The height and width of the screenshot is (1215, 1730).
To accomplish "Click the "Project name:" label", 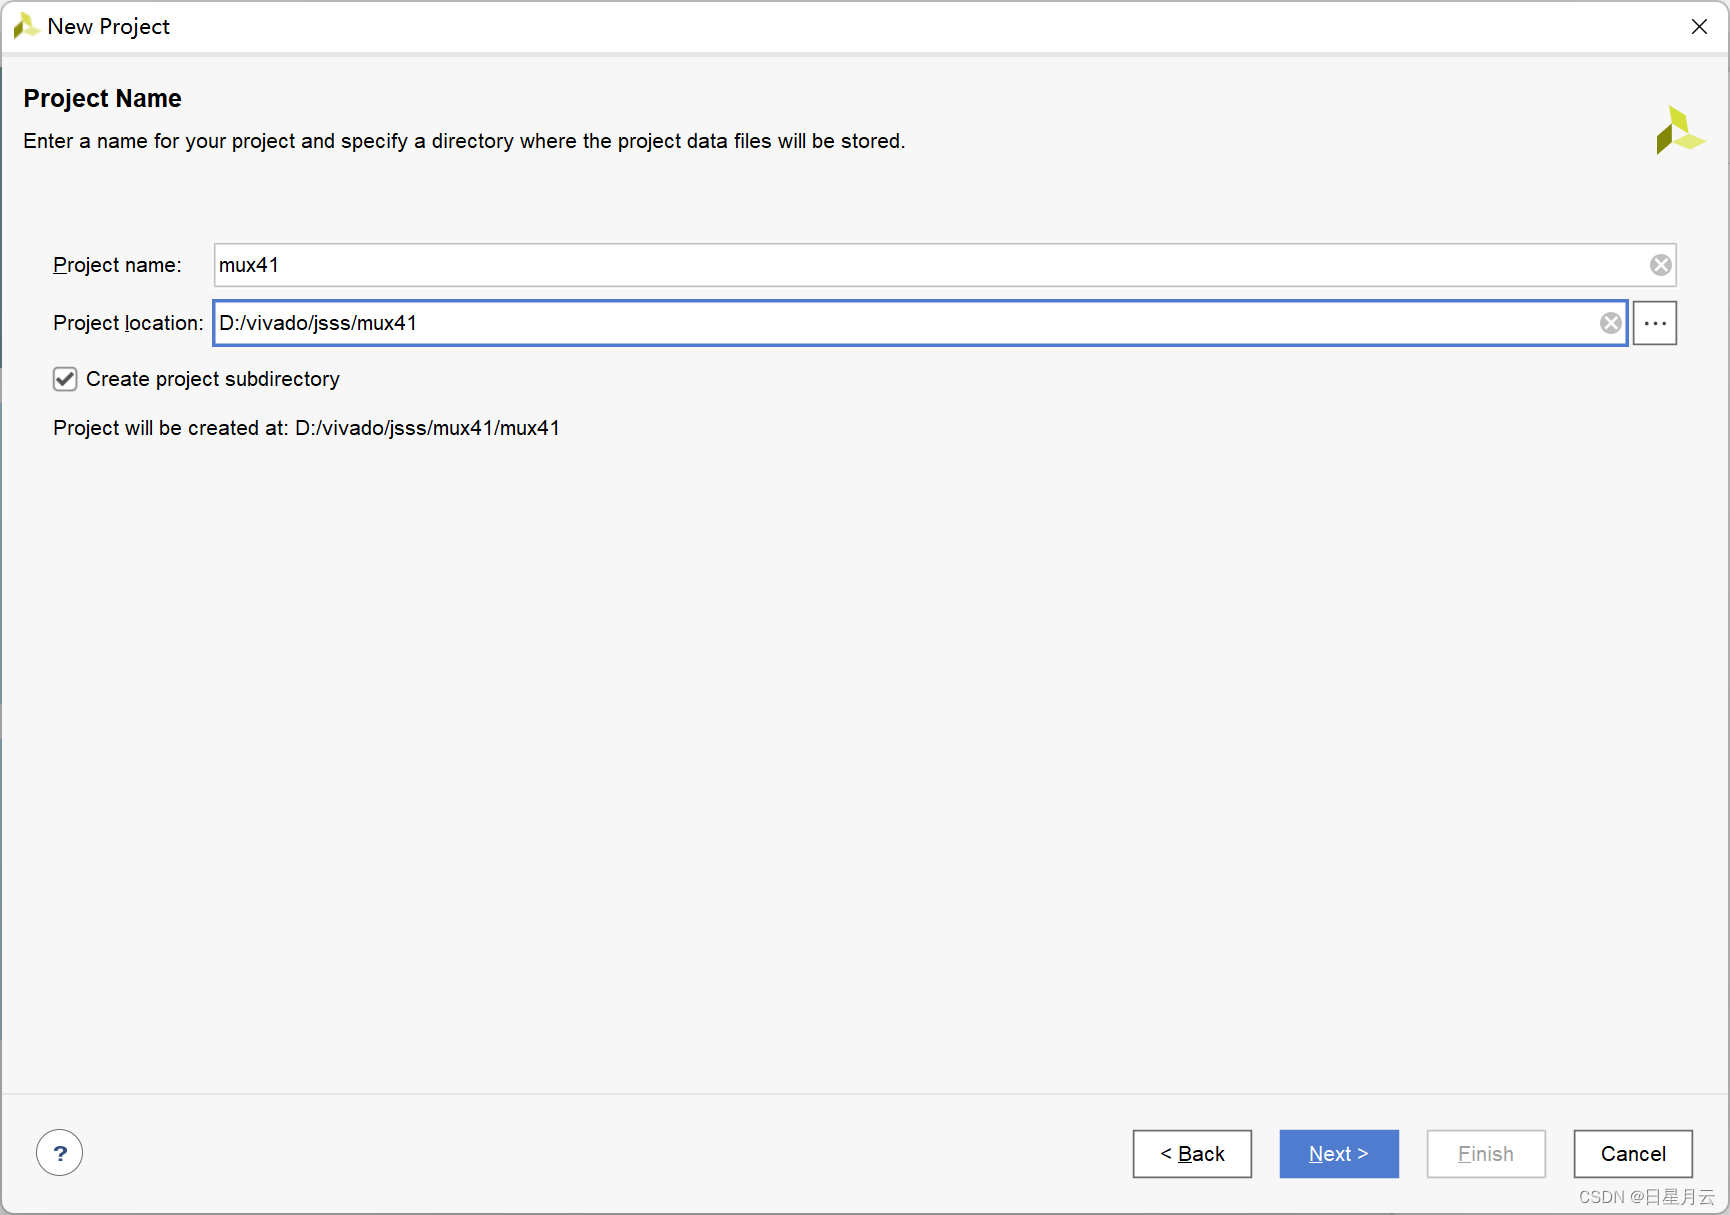I will [x=117, y=265].
